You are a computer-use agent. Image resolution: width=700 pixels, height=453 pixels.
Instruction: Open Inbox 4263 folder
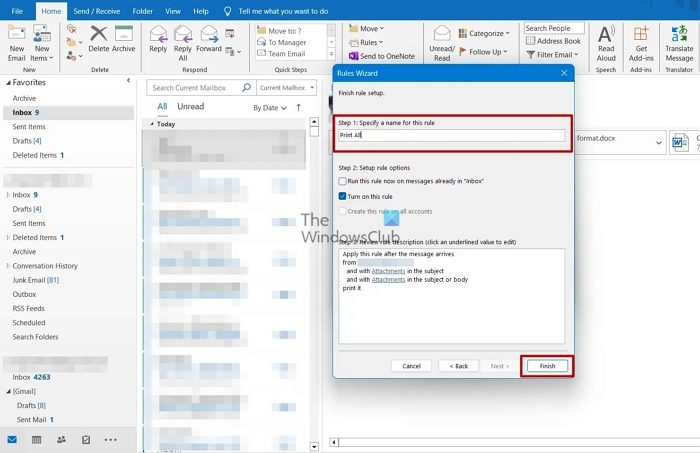(x=31, y=377)
